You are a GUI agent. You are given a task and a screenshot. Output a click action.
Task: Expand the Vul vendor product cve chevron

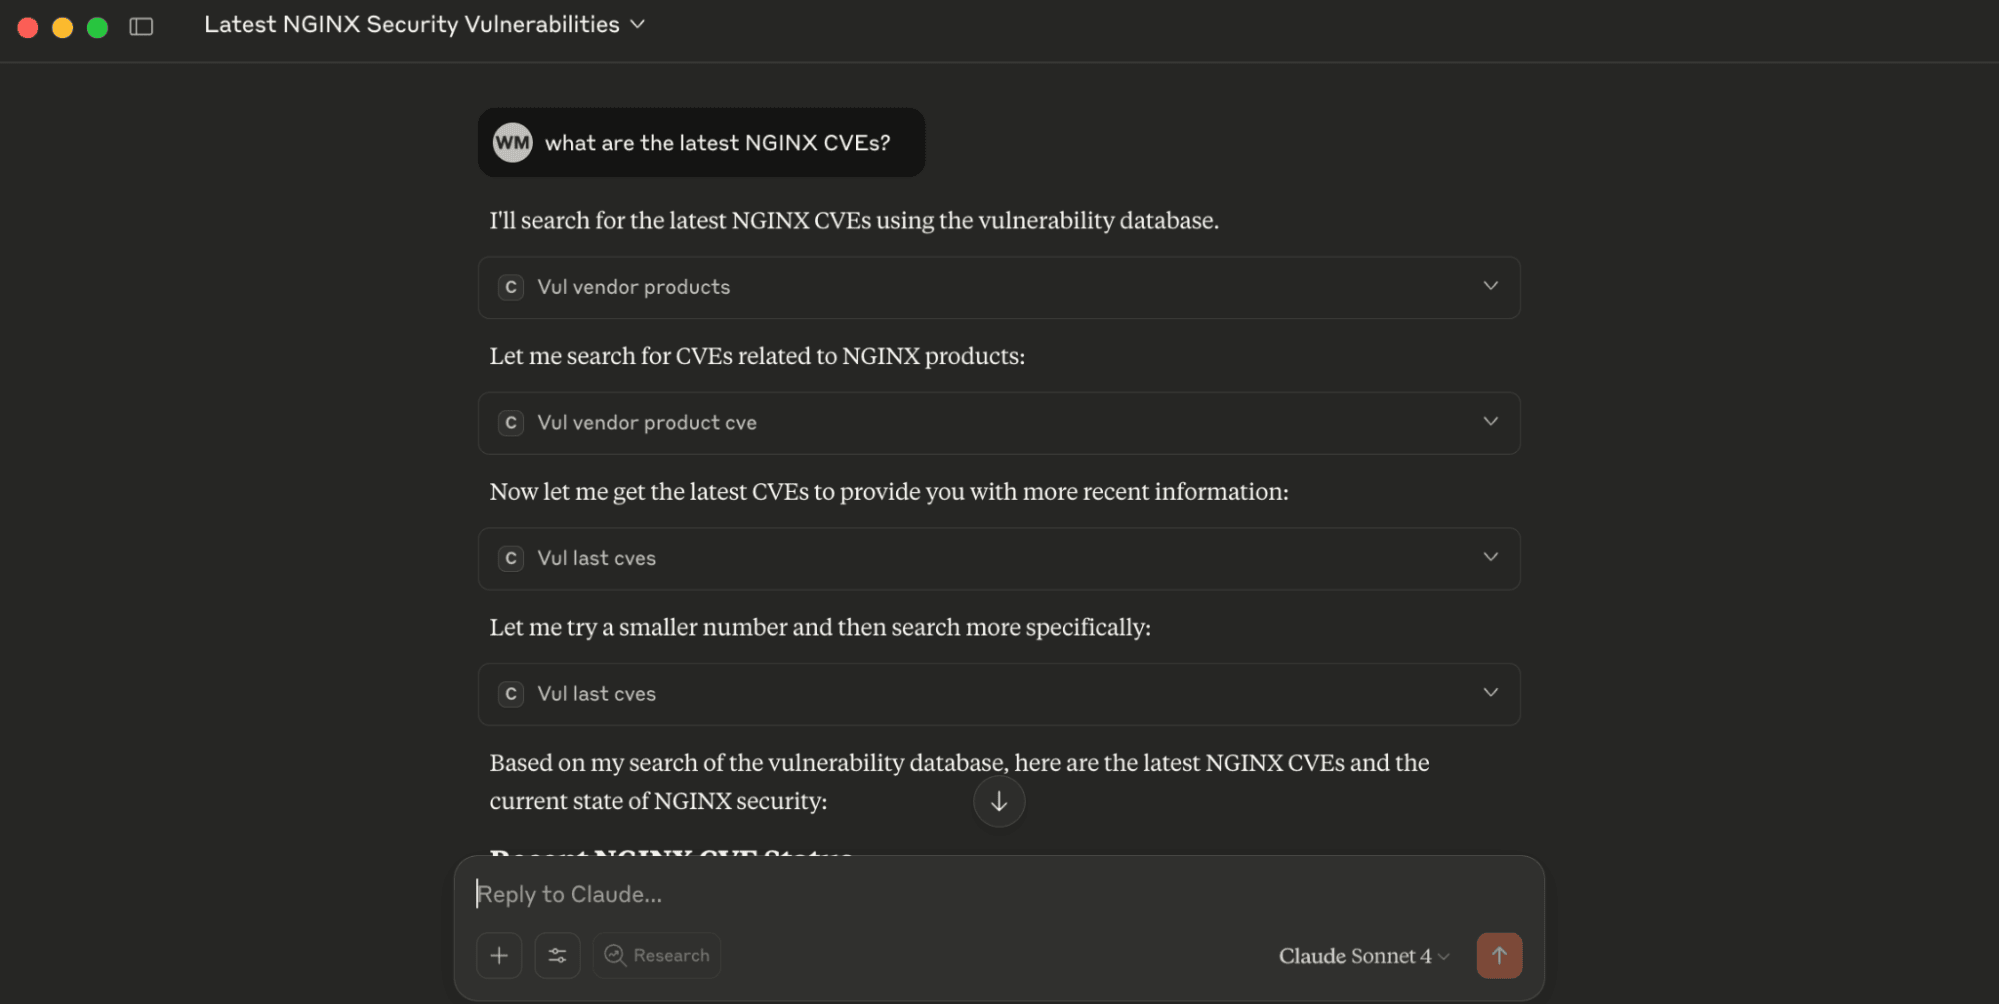[1490, 422]
